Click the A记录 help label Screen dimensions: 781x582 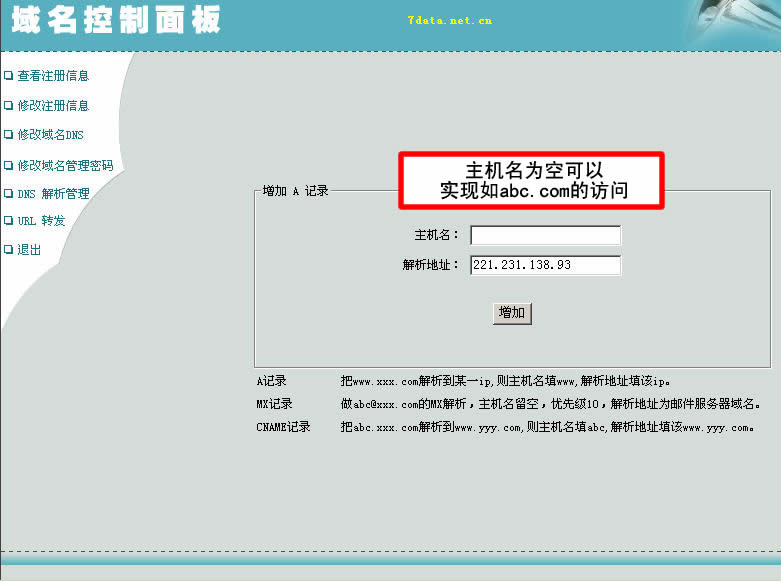click(x=271, y=381)
